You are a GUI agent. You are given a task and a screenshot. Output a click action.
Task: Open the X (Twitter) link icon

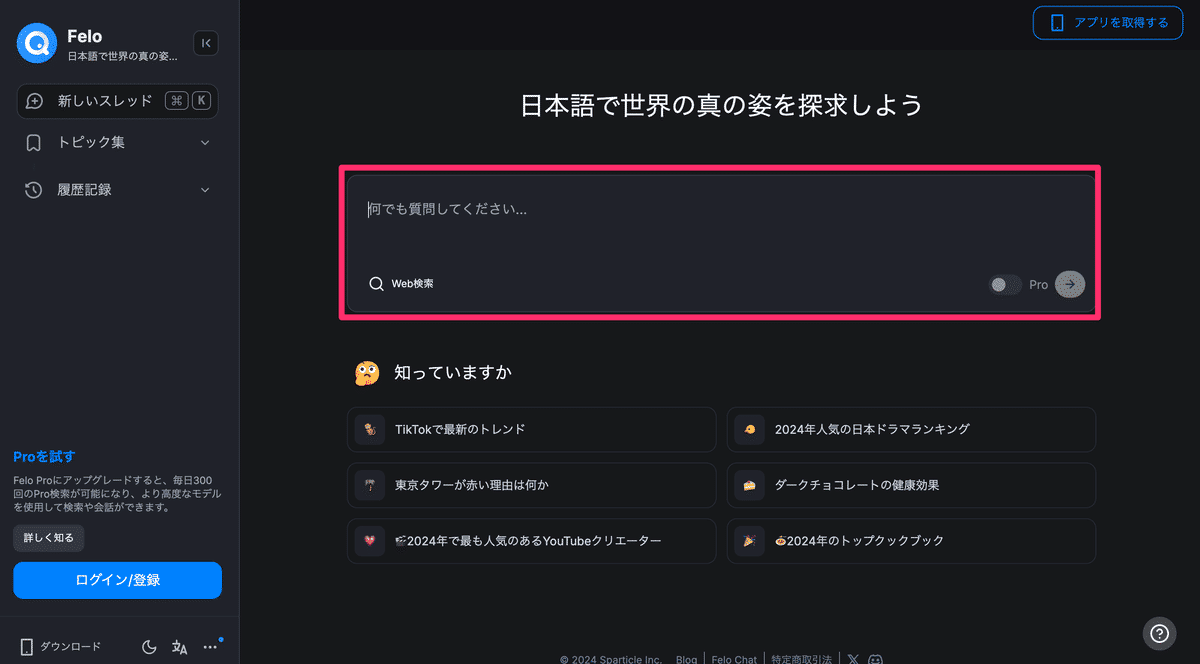pyautogui.click(x=853, y=659)
